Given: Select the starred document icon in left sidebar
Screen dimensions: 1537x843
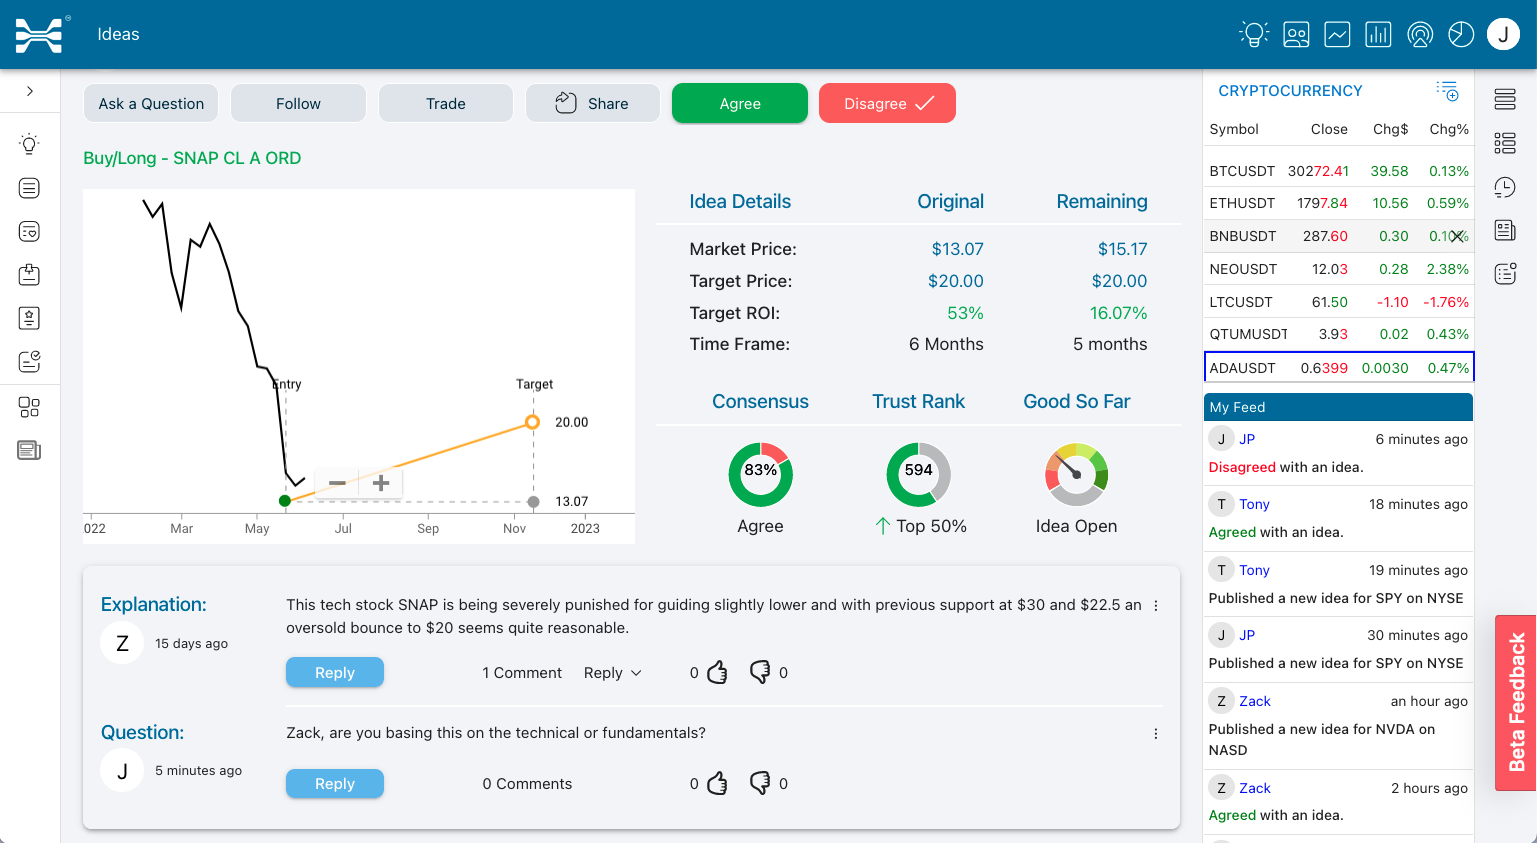Looking at the screenshot, I should (29, 318).
